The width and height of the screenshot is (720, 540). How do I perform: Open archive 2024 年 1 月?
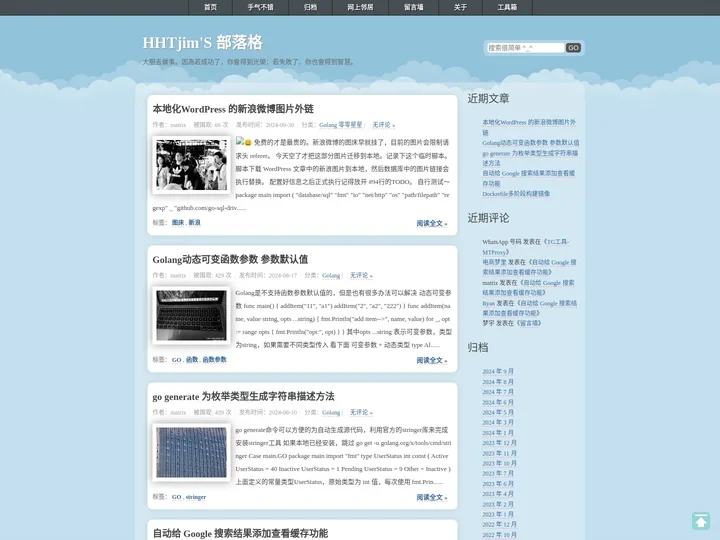pyautogui.click(x=498, y=433)
